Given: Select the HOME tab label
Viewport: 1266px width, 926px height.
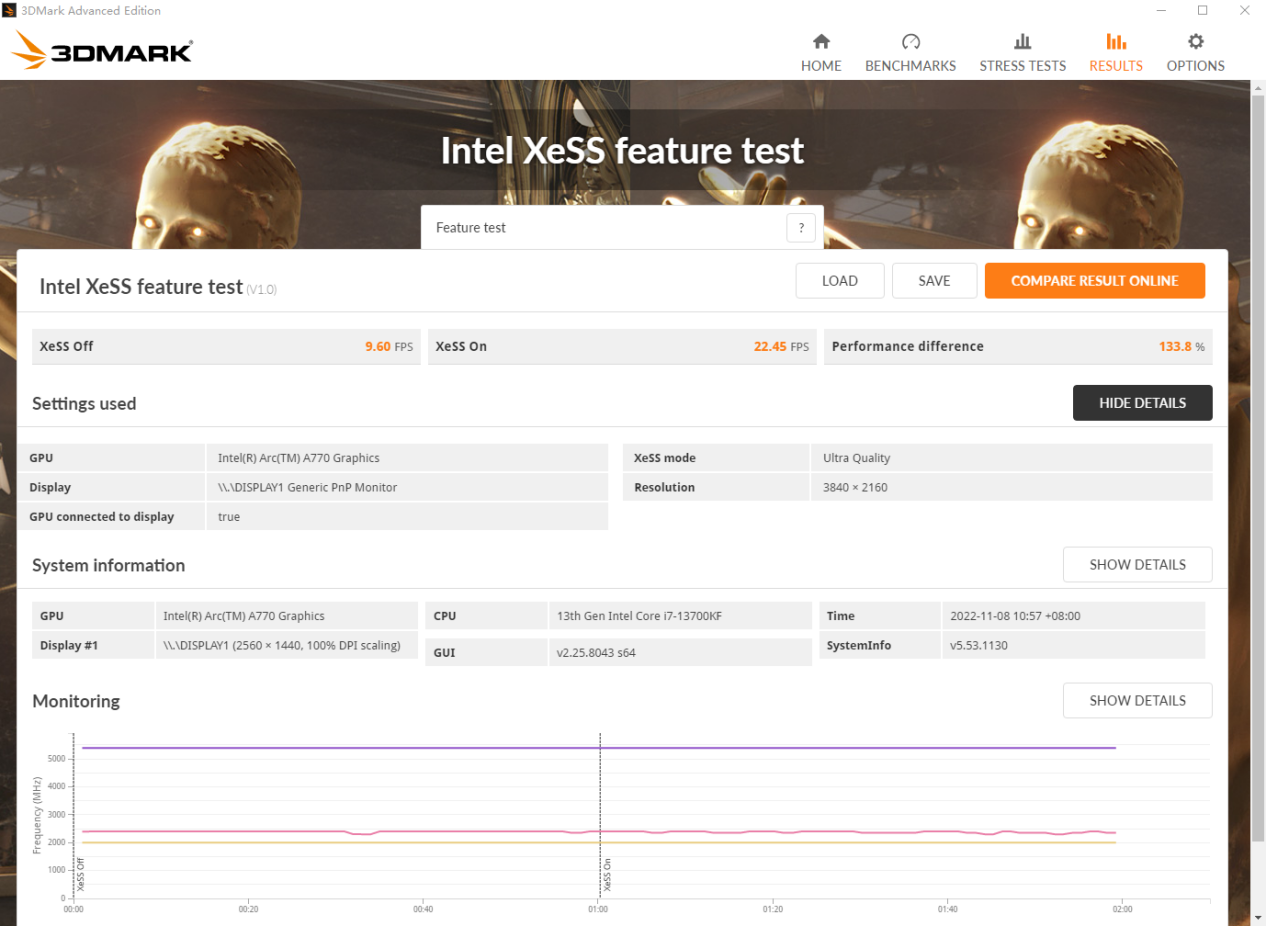Looking at the screenshot, I should (821, 66).
